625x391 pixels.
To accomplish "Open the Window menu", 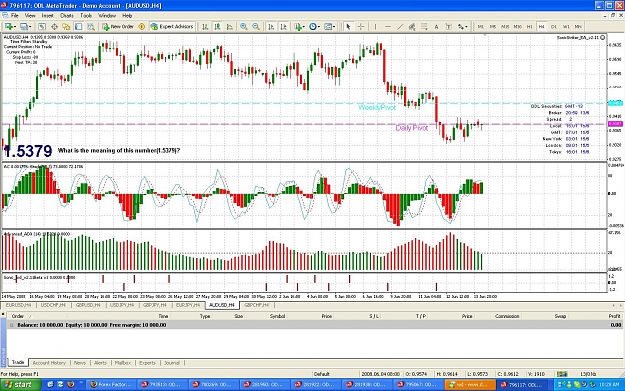I will (x=107, y=16).
